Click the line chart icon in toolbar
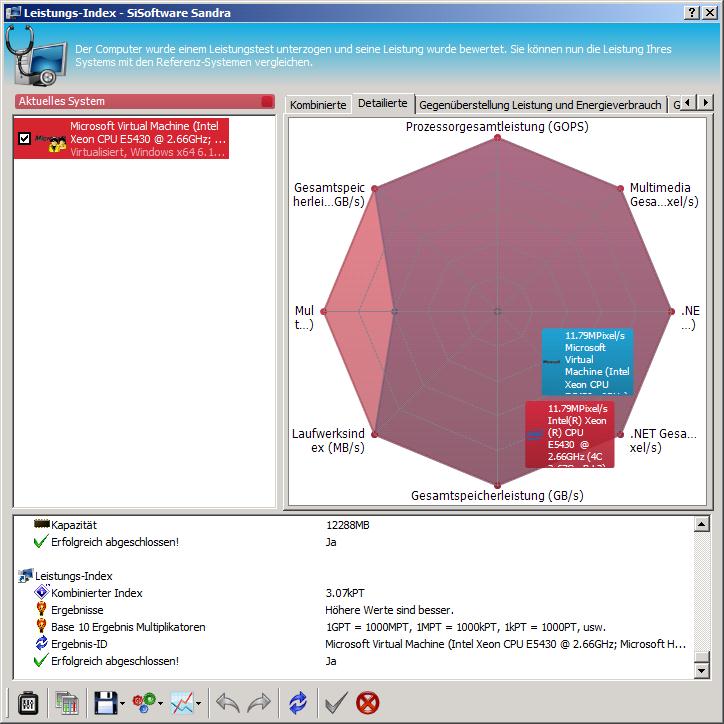 (181, 703)
